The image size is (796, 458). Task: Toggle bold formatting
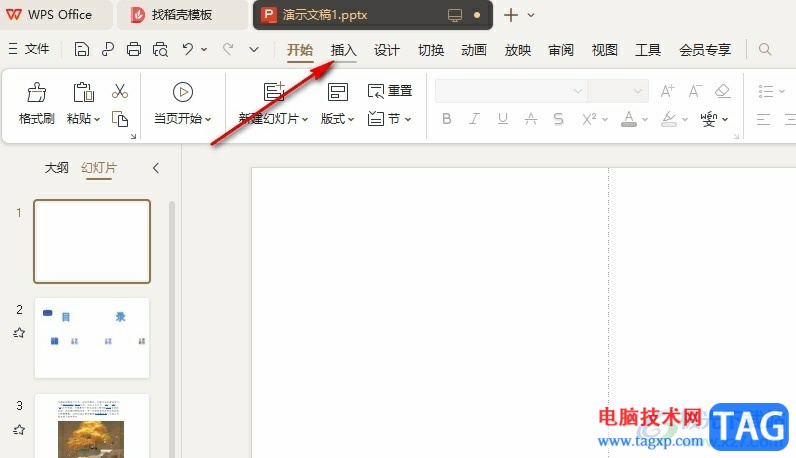click(x=447, y=119)
